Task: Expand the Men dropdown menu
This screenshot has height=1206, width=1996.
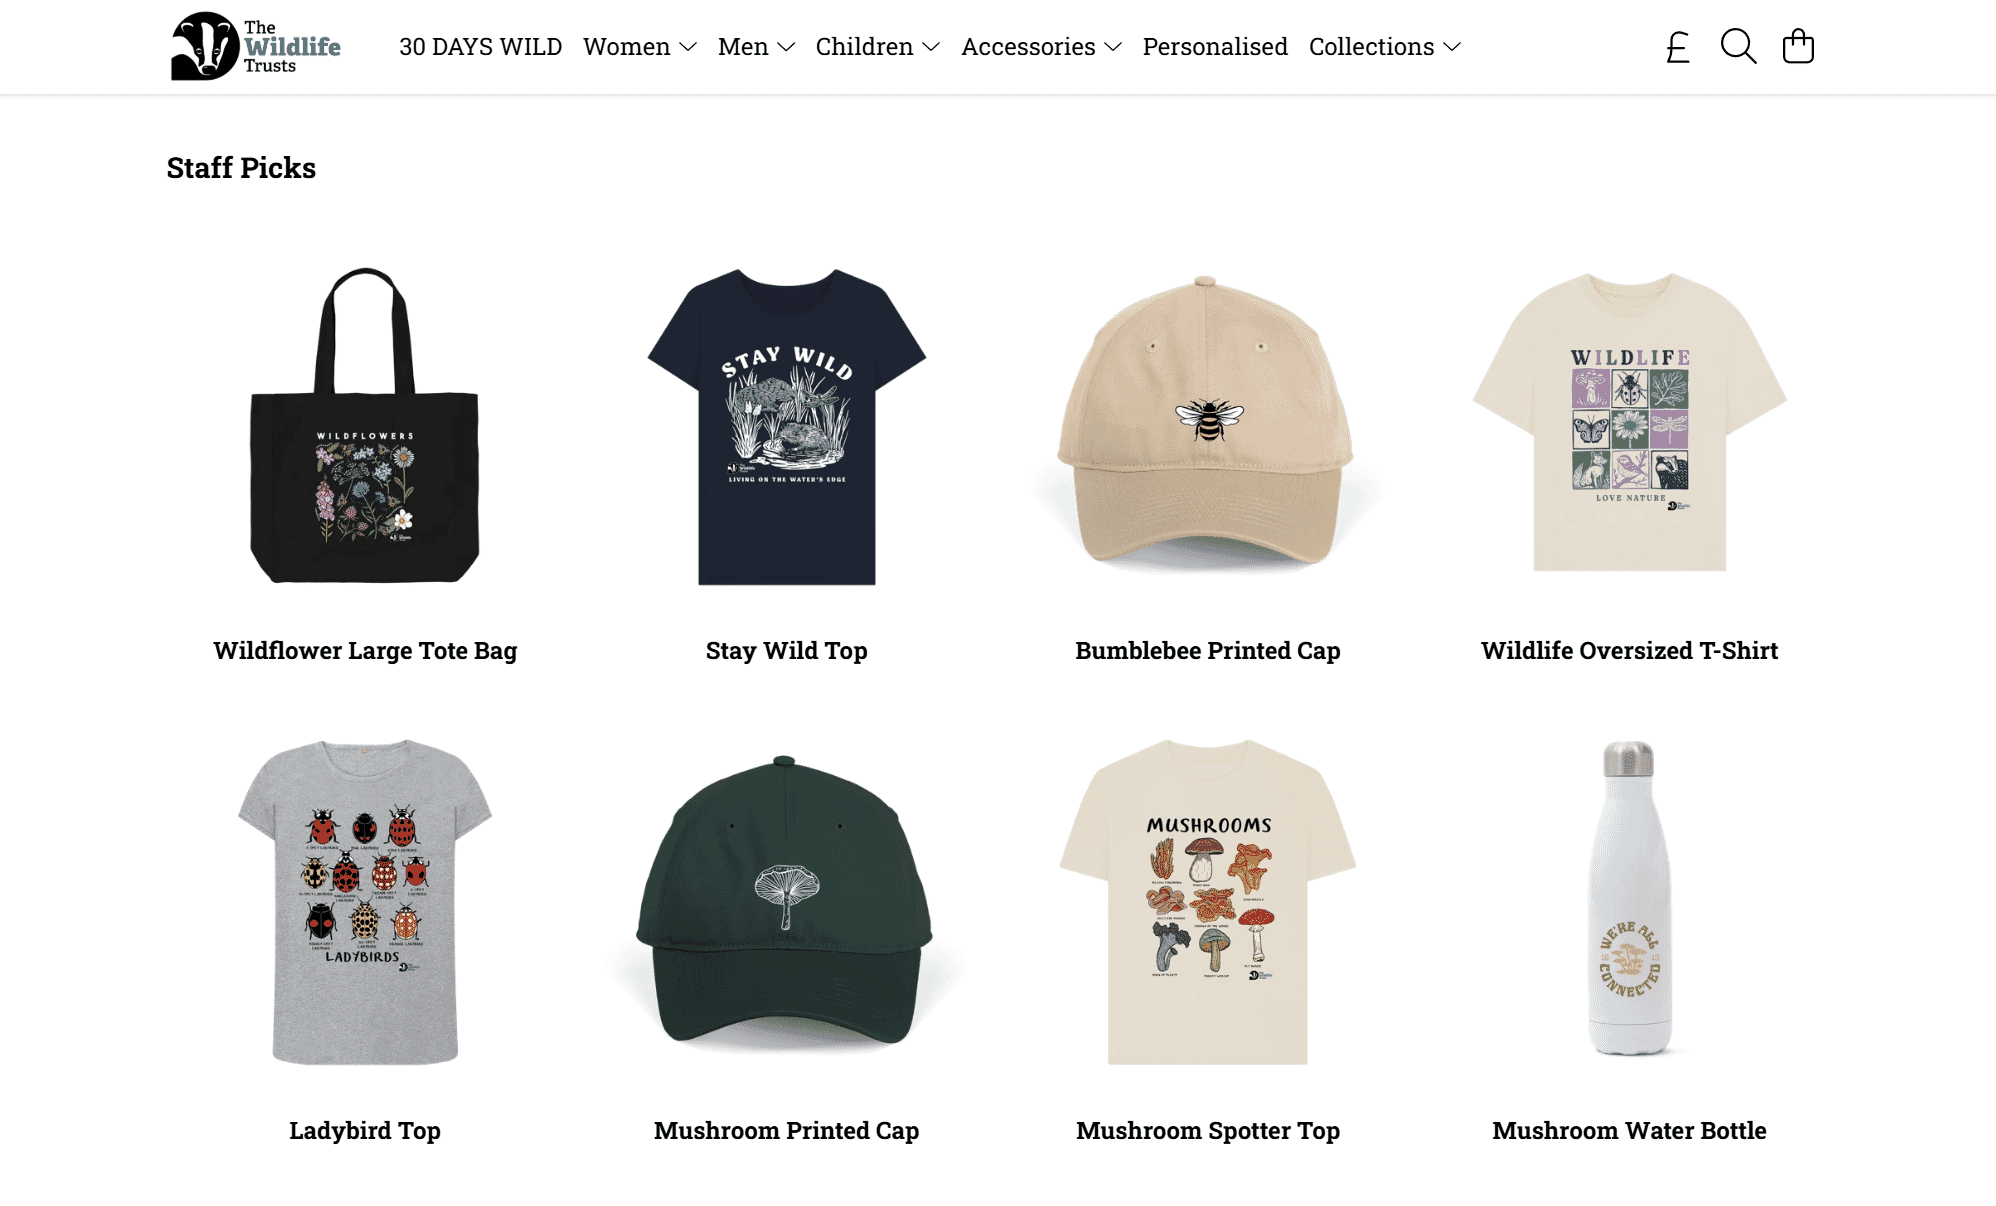Action: (756, 47)
